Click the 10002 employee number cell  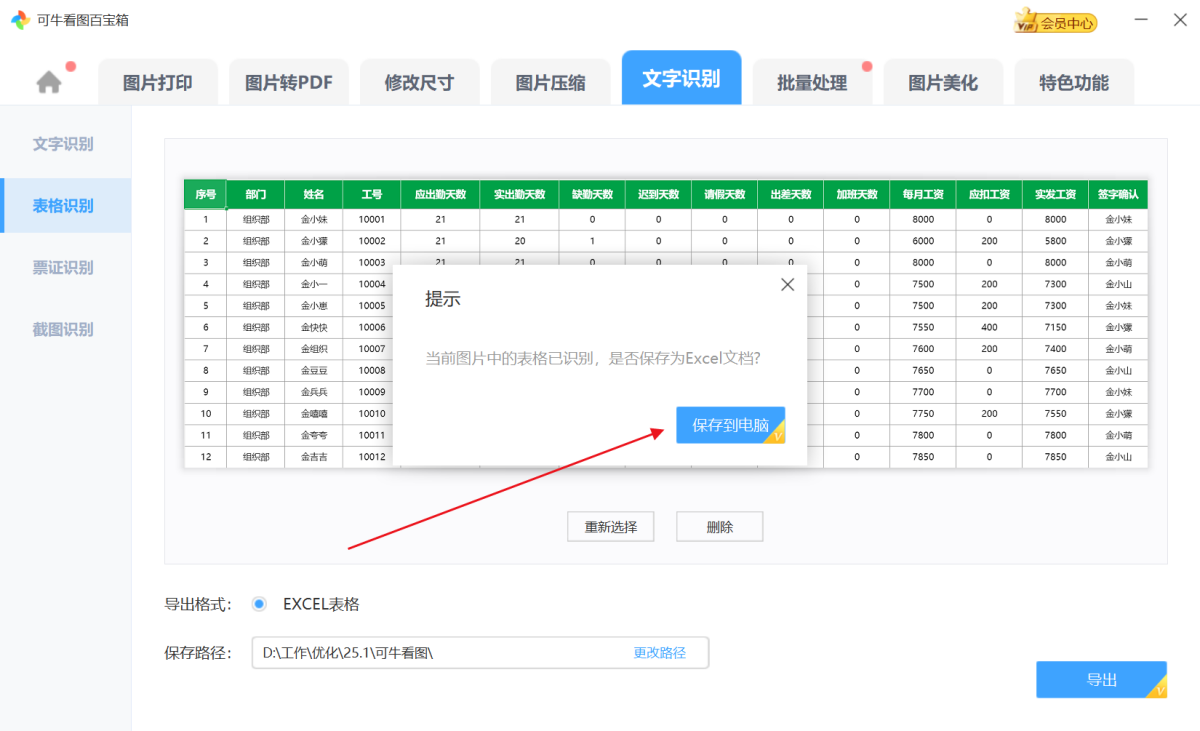(372, 241)
